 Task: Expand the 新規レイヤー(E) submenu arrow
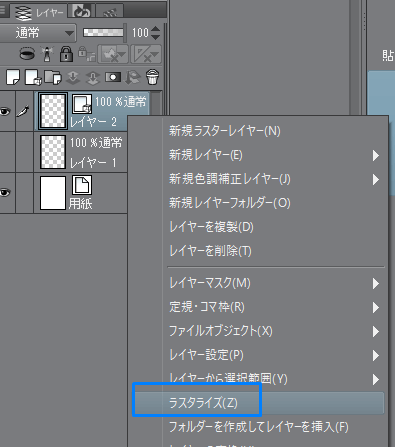pos(376,155)
